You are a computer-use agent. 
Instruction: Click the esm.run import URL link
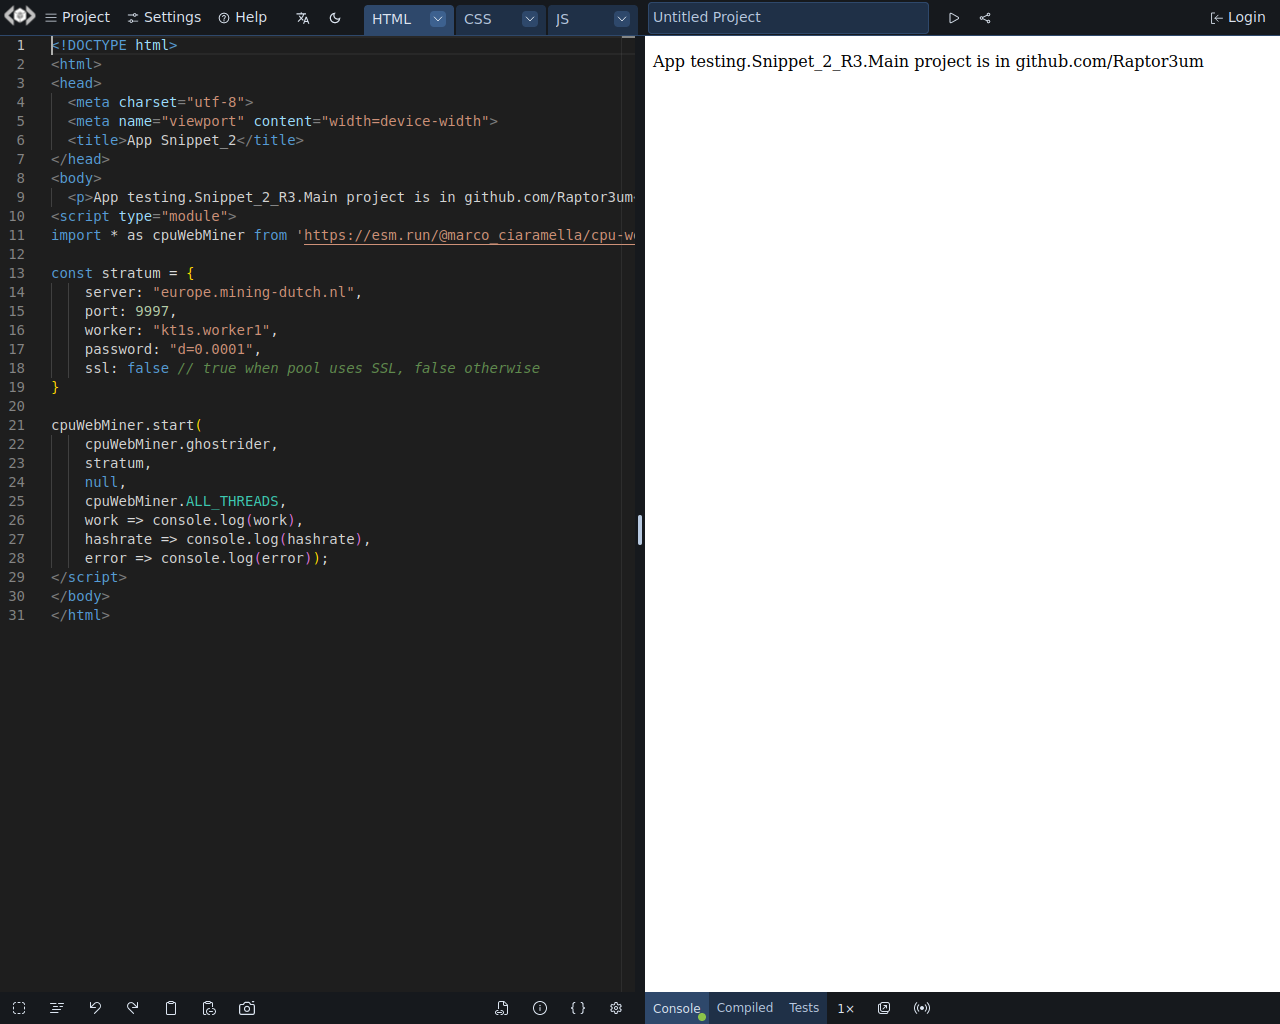tap(469, 235)
